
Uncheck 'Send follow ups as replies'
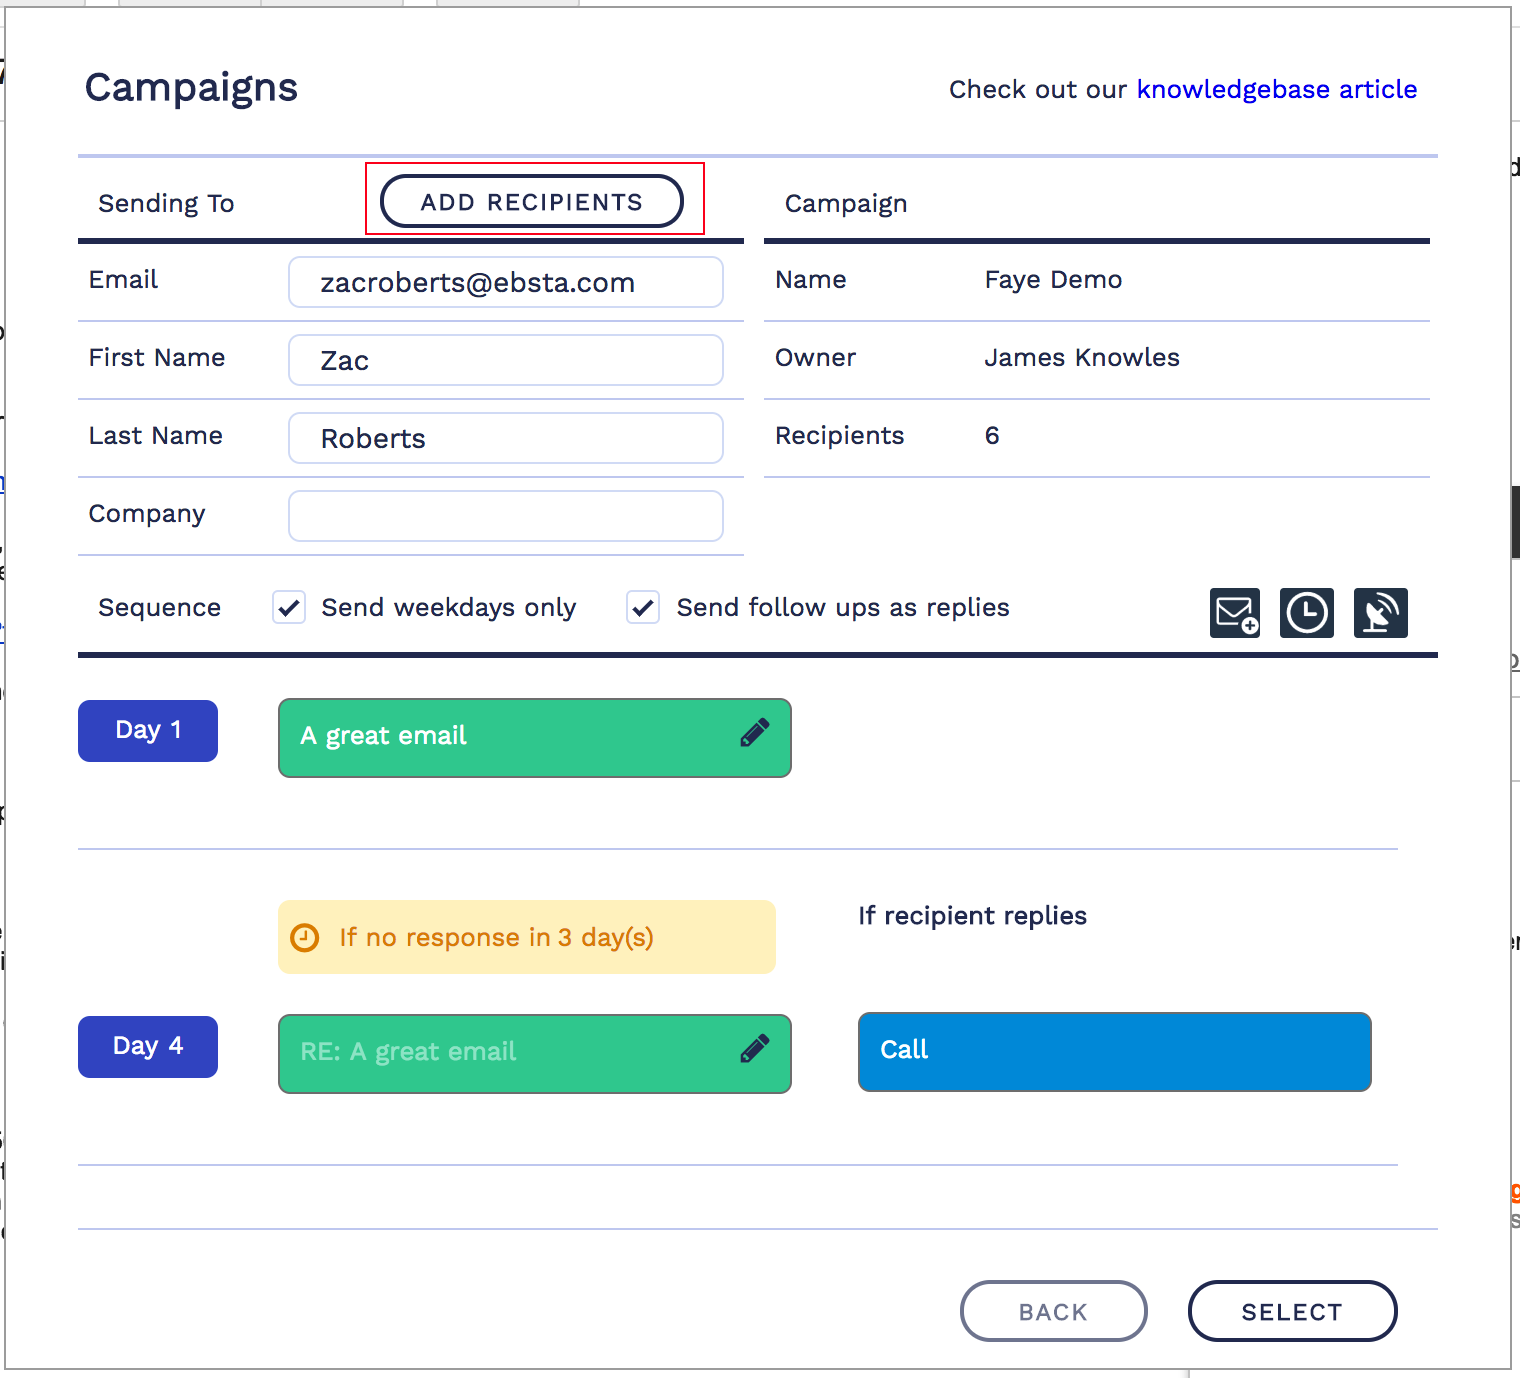coord(643,607)
